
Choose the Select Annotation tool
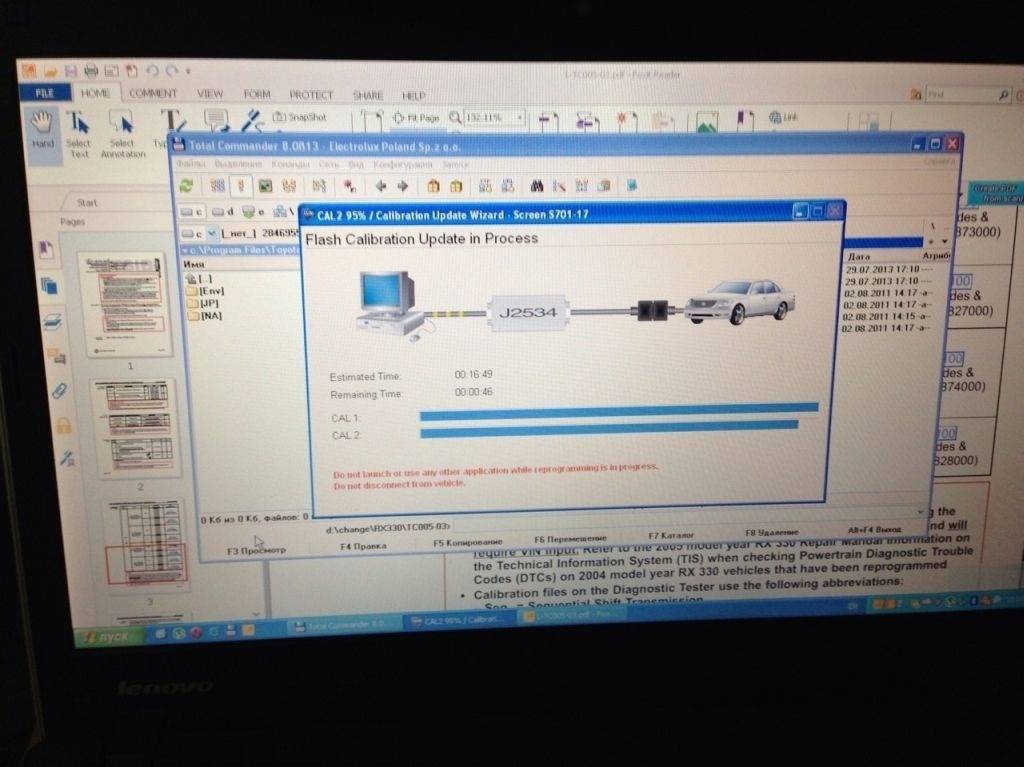pos(123,135)
